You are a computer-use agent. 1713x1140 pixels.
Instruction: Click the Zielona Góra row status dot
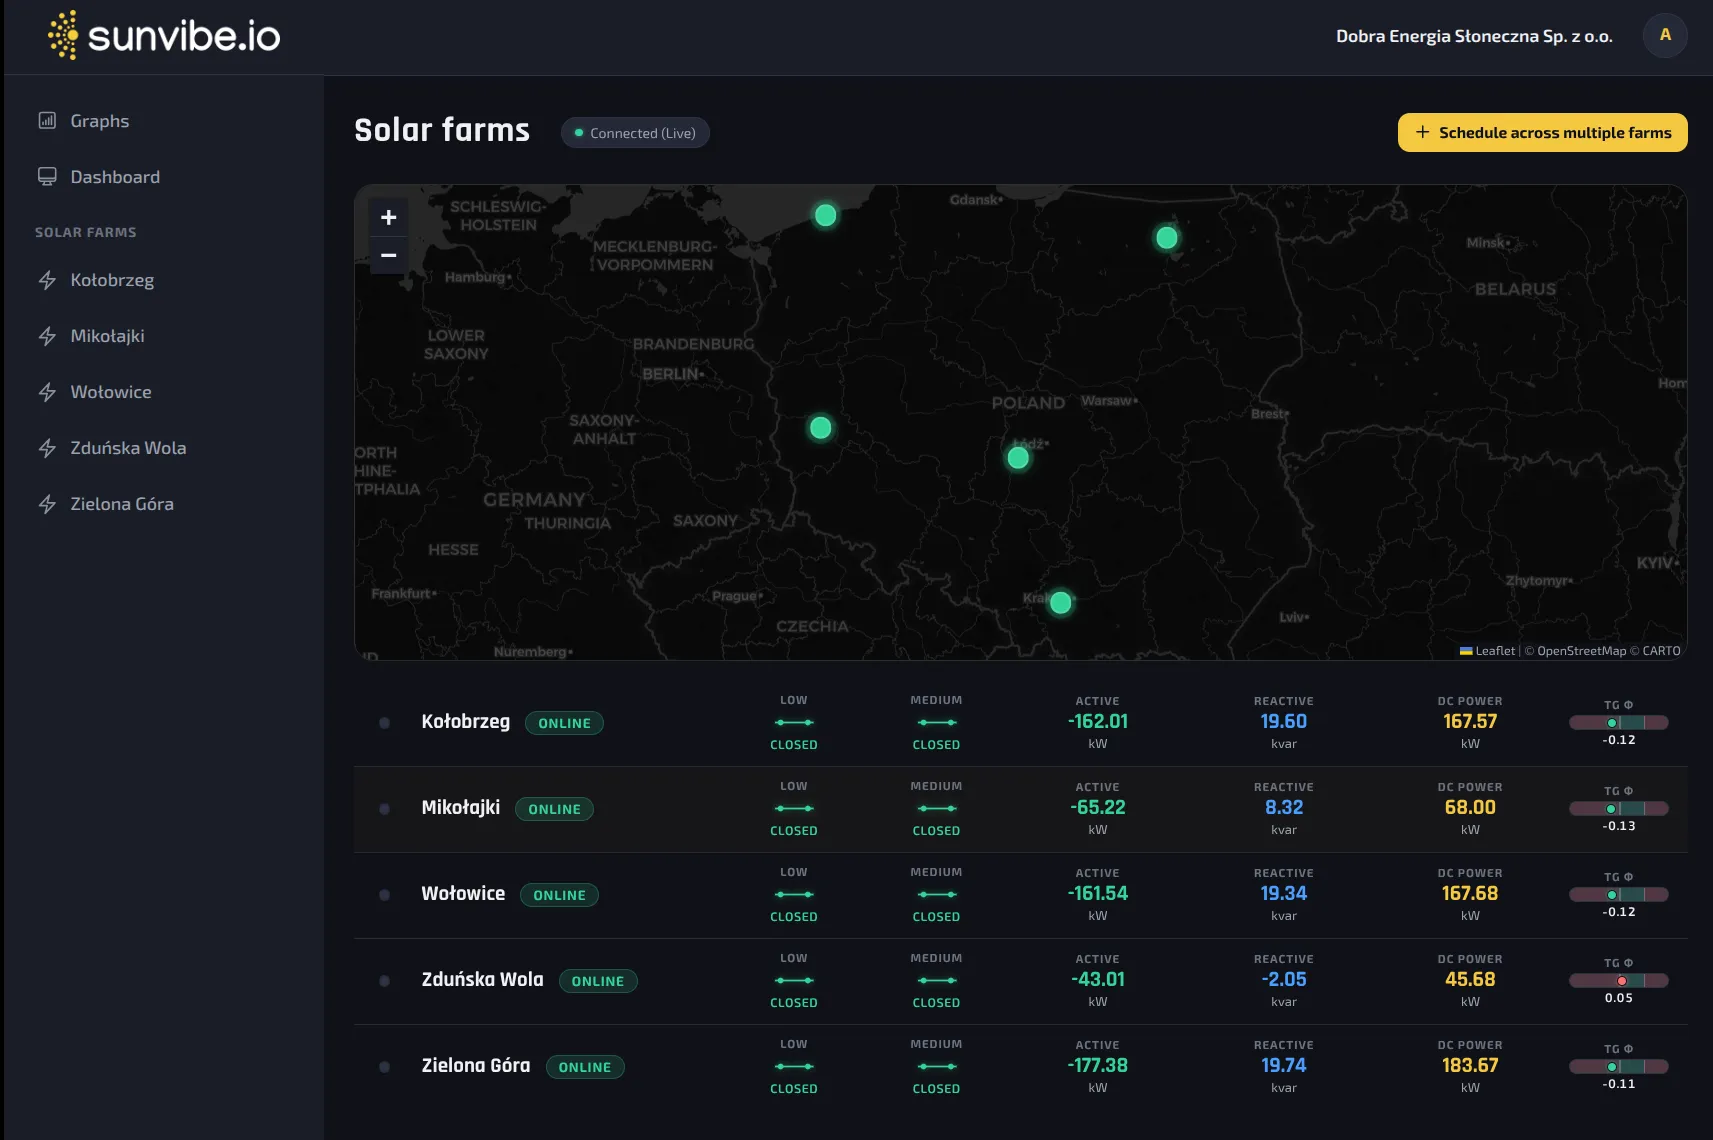pyautogui.click(x=384, y=1067)
